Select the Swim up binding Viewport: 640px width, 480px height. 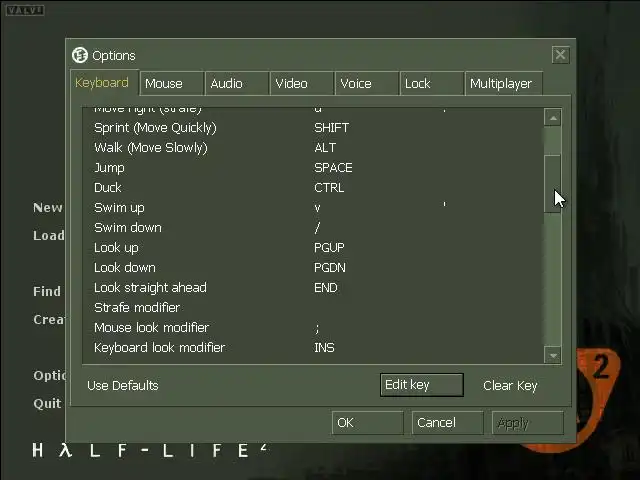(x=313, y=208)
